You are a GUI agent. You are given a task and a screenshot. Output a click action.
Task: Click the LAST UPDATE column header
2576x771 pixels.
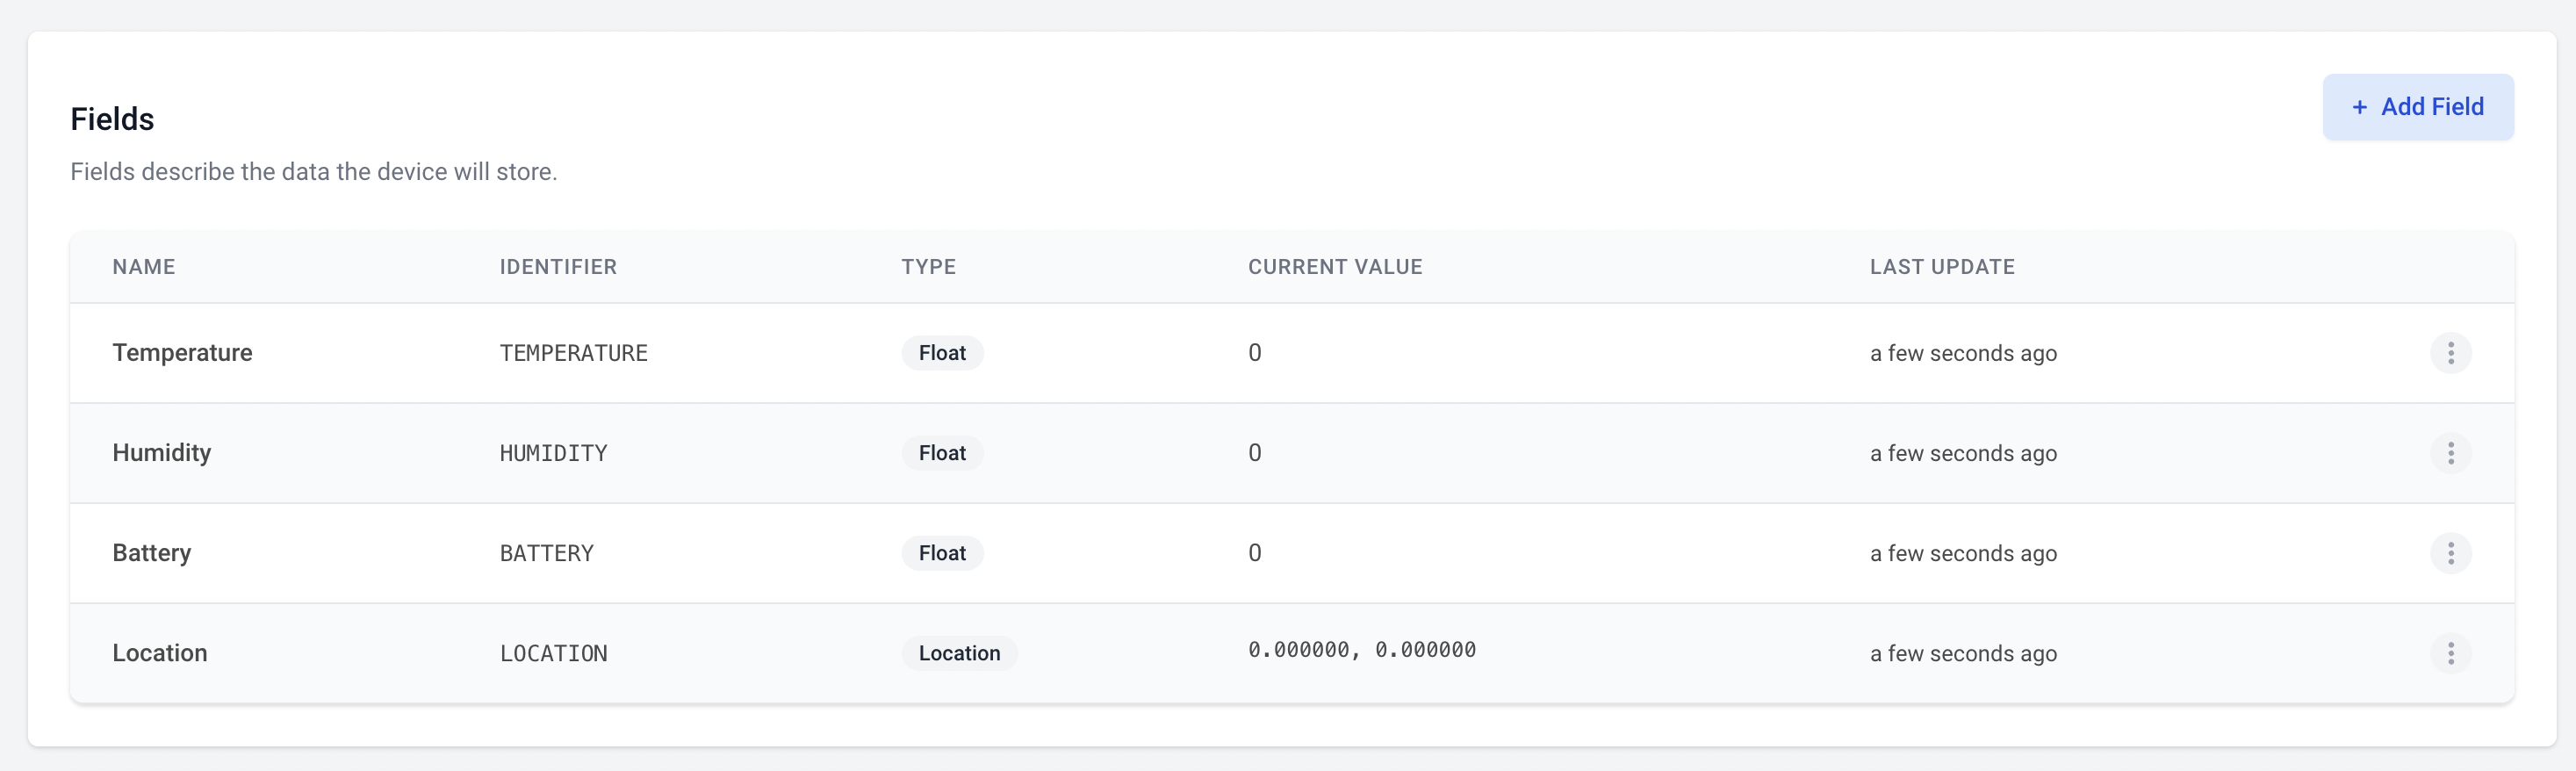1942,267
